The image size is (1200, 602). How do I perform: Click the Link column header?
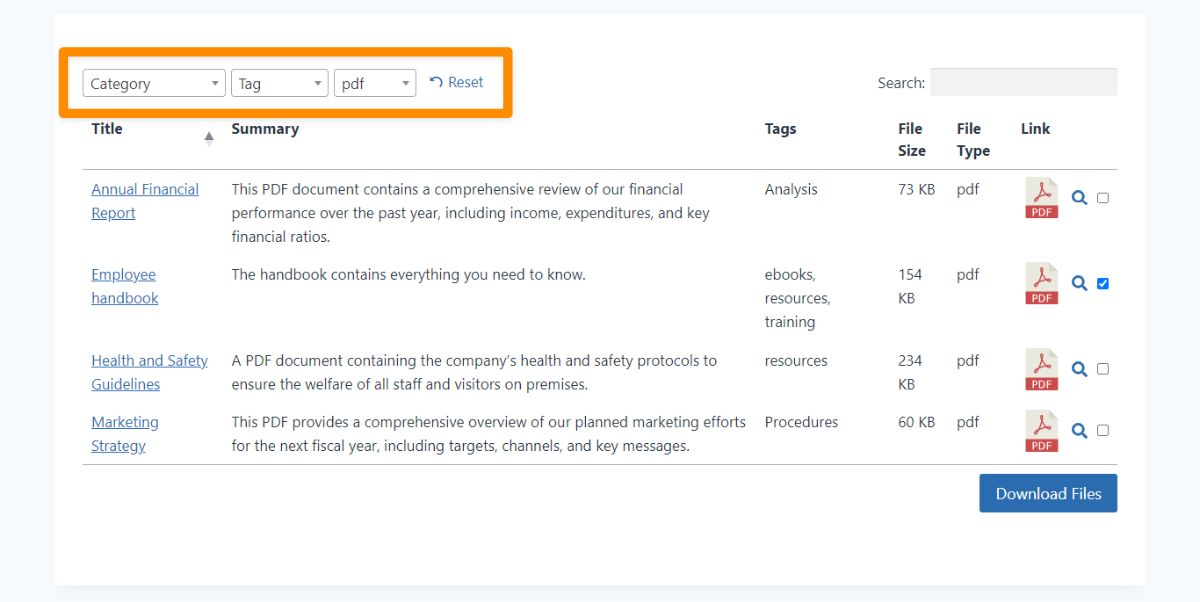tap(1036, 129)
